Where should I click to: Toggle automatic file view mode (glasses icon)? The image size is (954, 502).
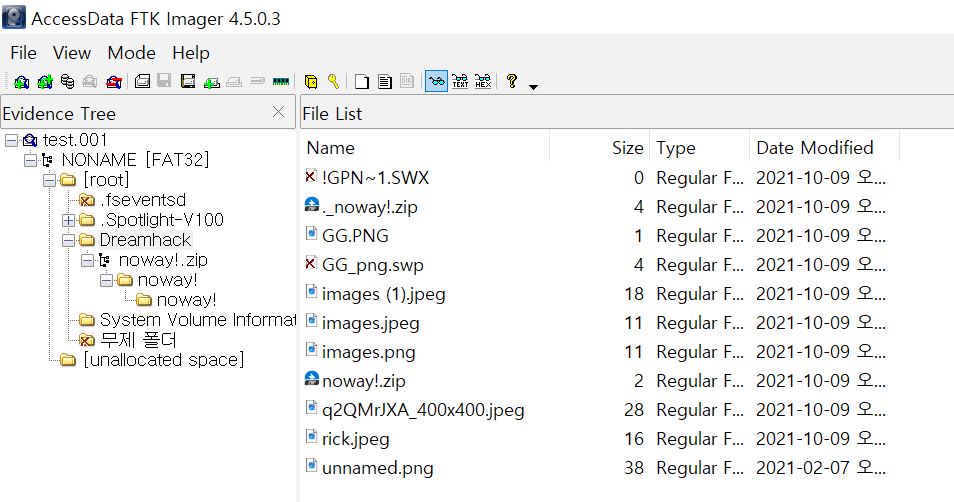click(x=436, y=82)
